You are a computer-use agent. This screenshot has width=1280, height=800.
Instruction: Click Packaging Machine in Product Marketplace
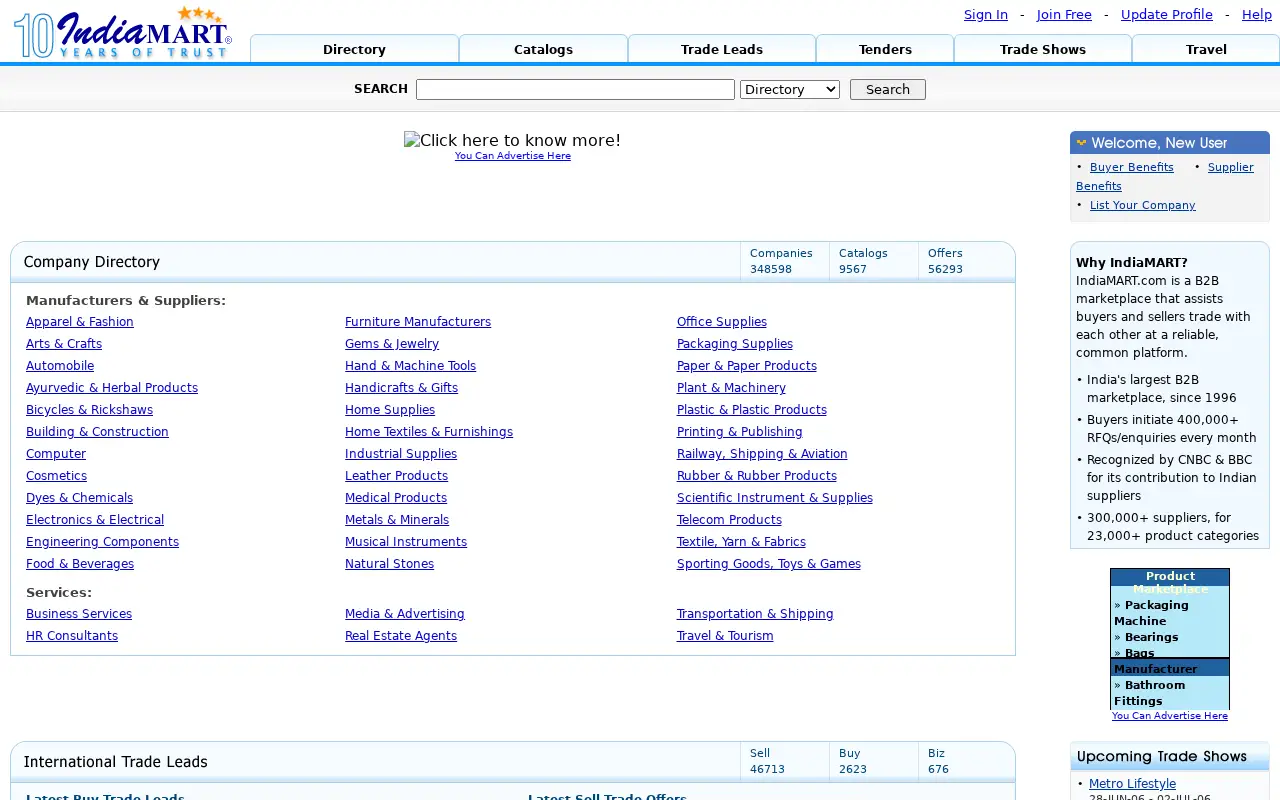1151,613
